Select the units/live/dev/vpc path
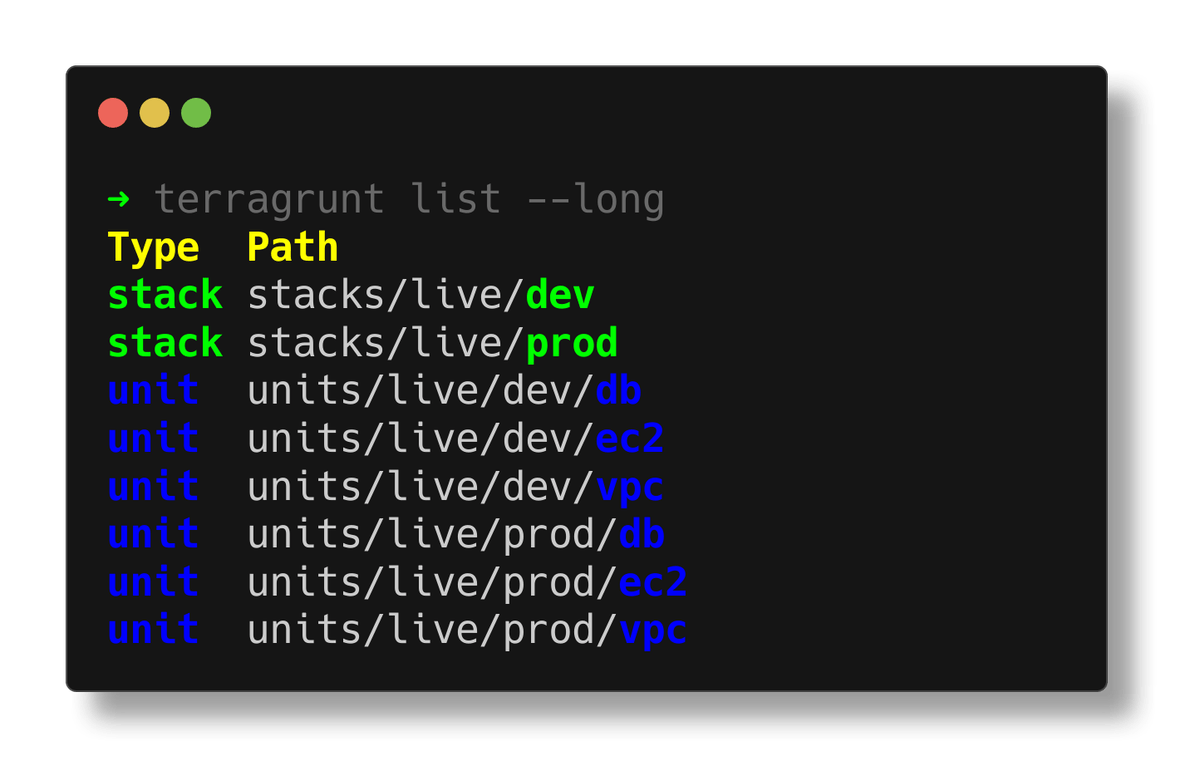The image size is (1200, 784). 455,486
